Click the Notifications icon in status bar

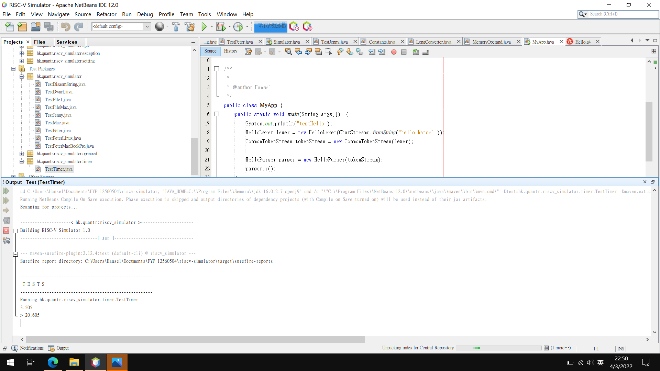pos(14,348)
